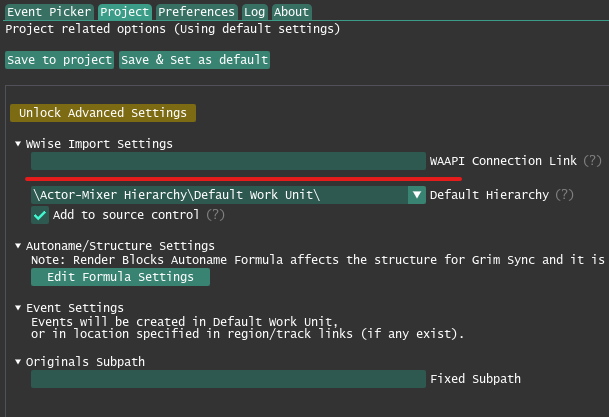The width and height of the screenshot is (609, 417).
Task: Collapse the Event Settings section
Action: tap(18, 308)
